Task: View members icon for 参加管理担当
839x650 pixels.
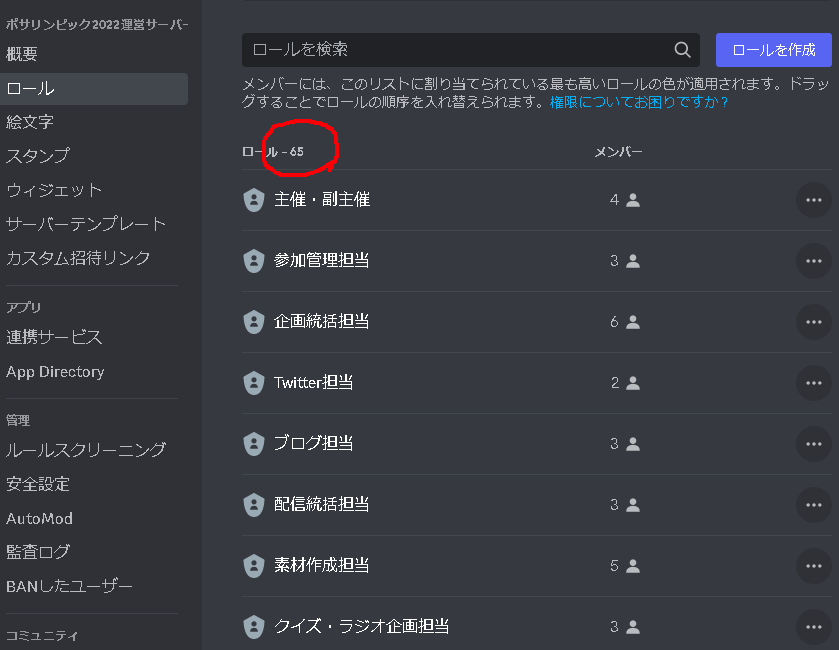Action: click(x=633, y=261)
